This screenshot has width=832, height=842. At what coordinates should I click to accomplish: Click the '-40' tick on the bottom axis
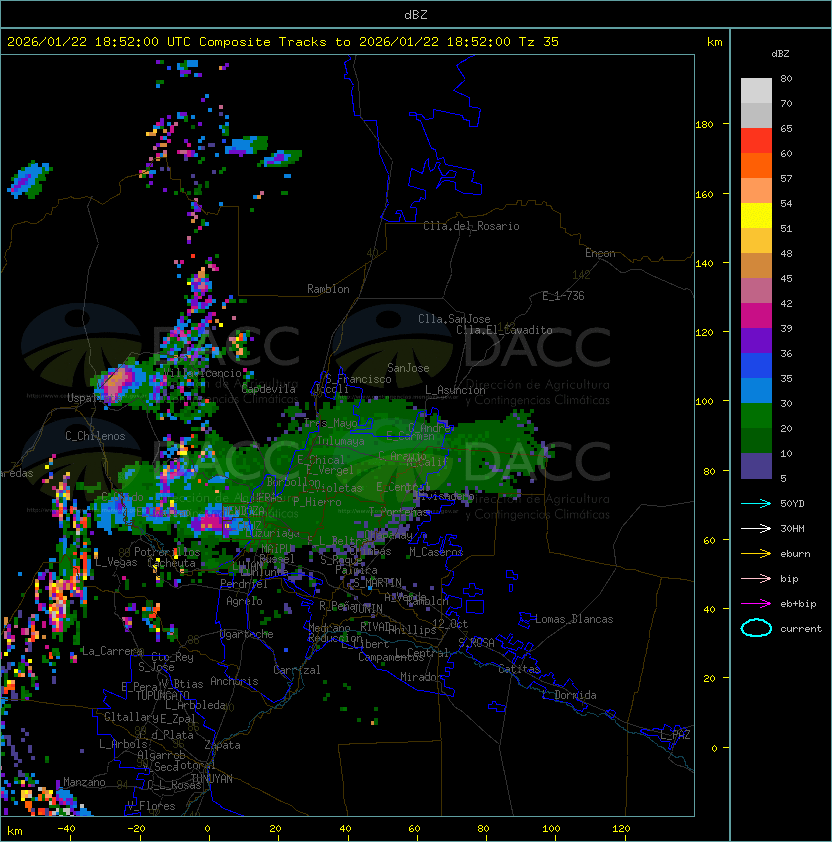(x=66, y=829)
